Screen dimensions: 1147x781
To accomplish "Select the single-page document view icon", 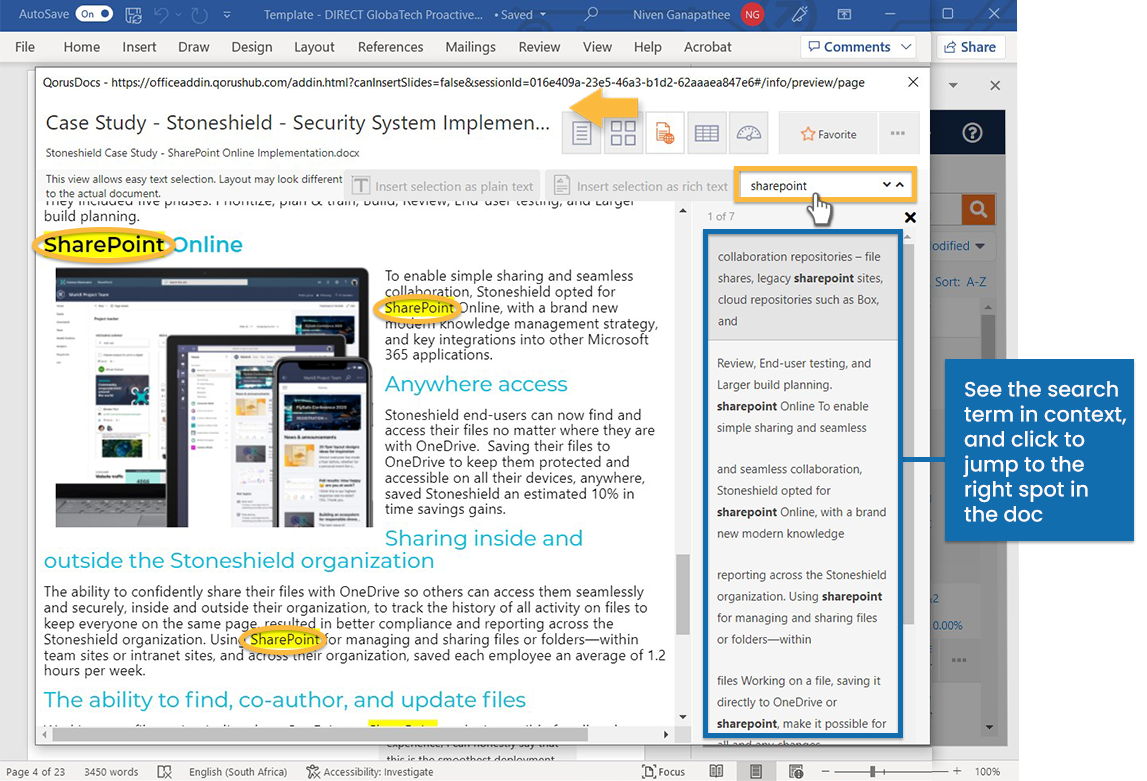I will click(x=581, y=132).
